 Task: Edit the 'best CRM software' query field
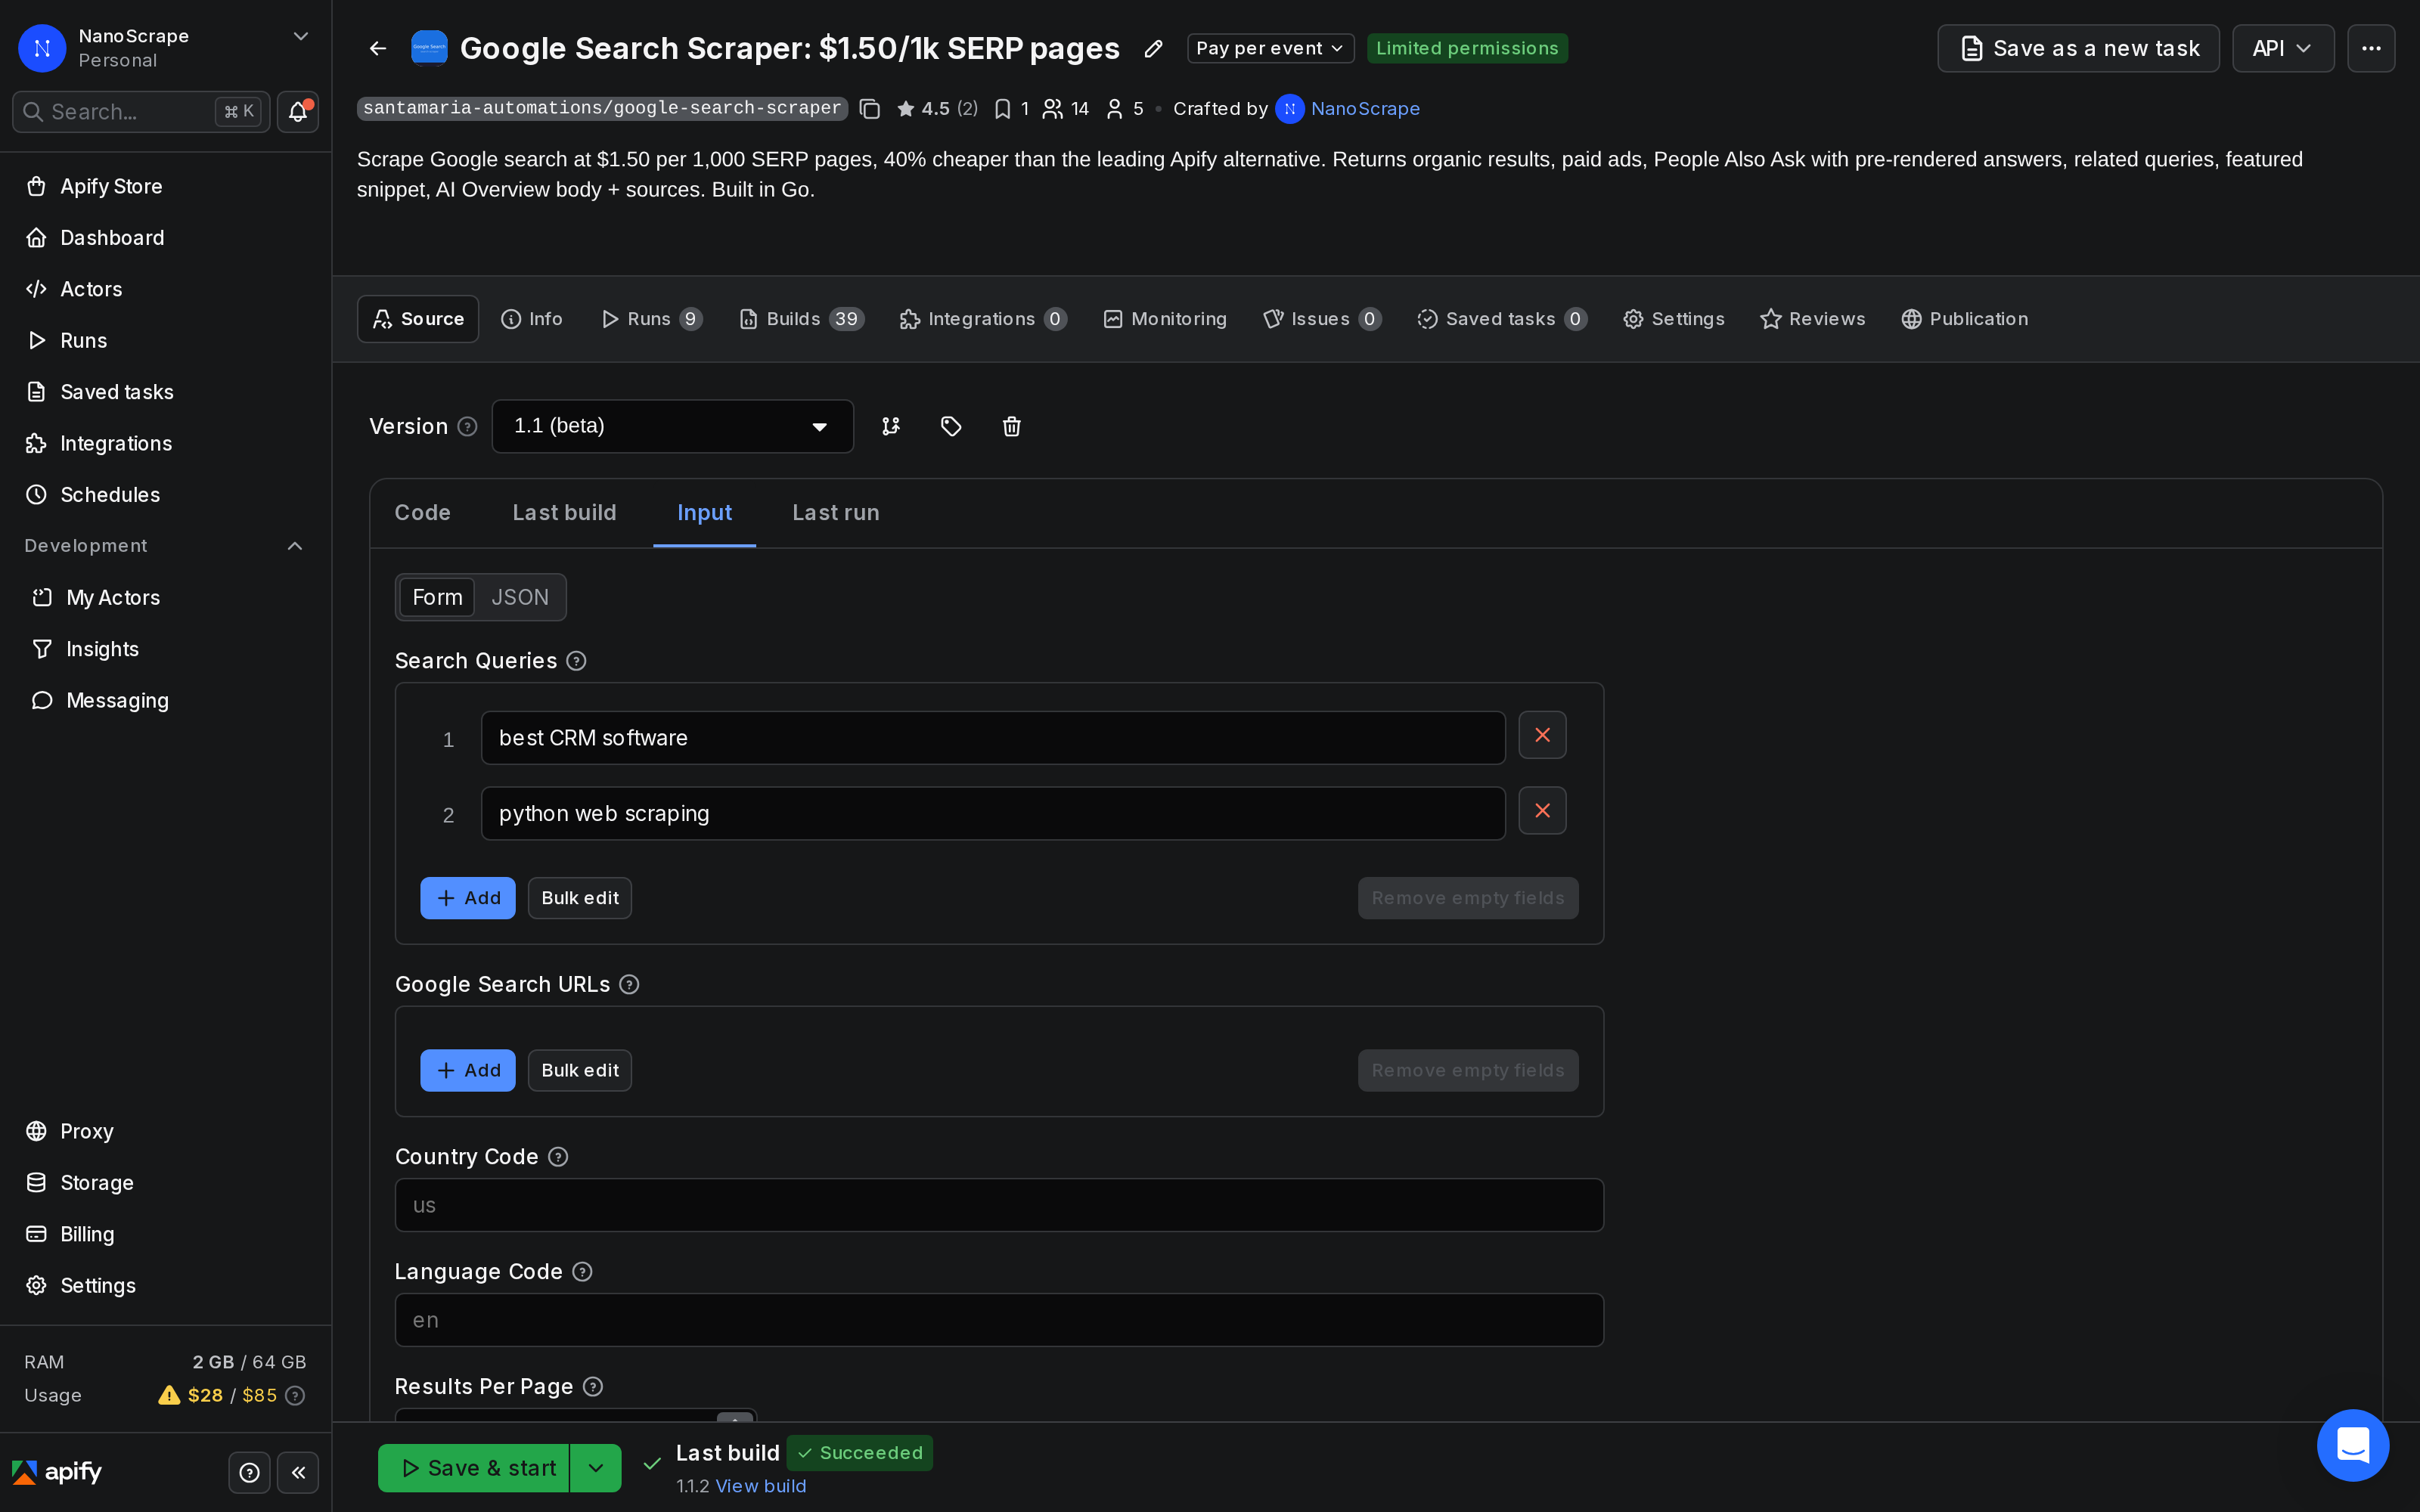[x=993, y=738]
